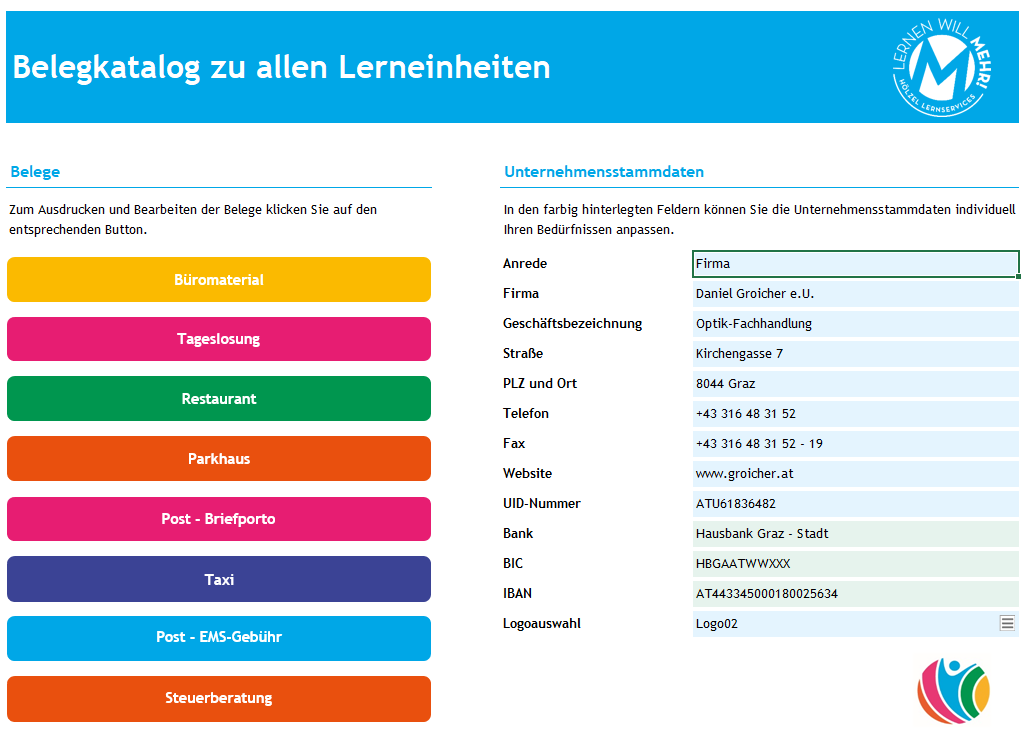Click the IBAN label
The height and width of the screenshot is (733, 1028).
point(517,594)
